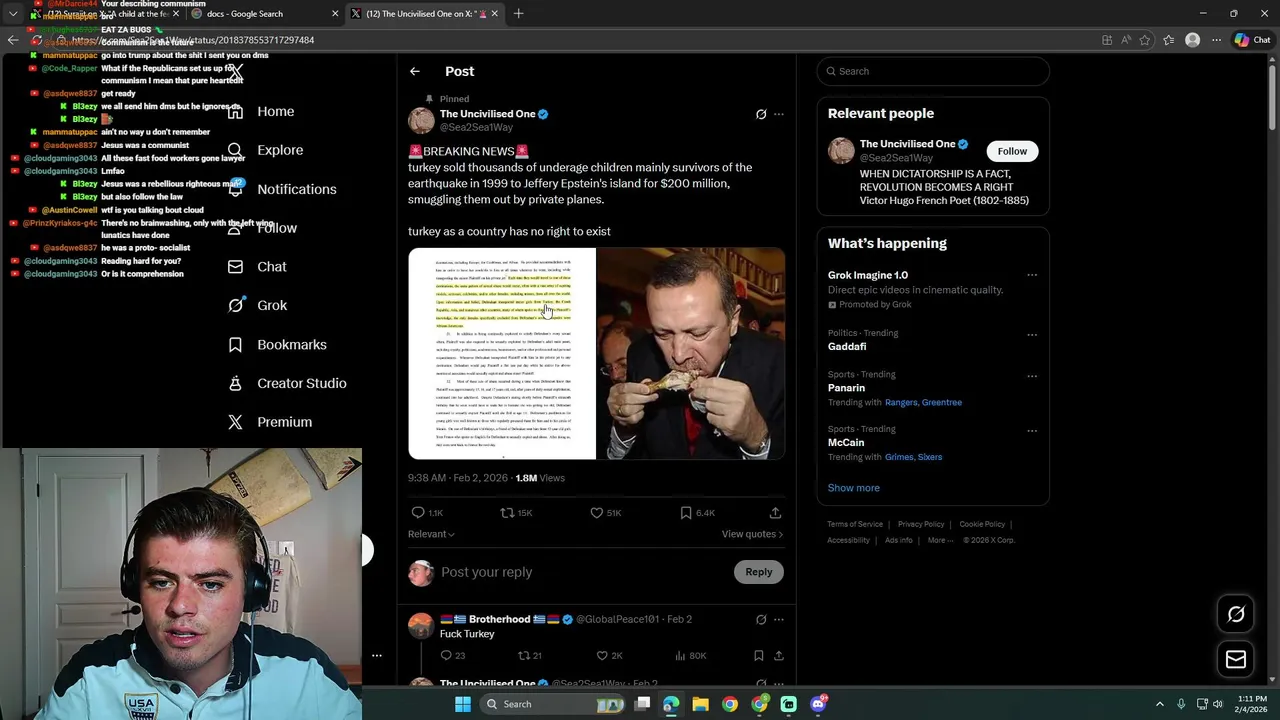Open the McCain trending topic
1280x720 pixels.
click(x=846, y=442)
